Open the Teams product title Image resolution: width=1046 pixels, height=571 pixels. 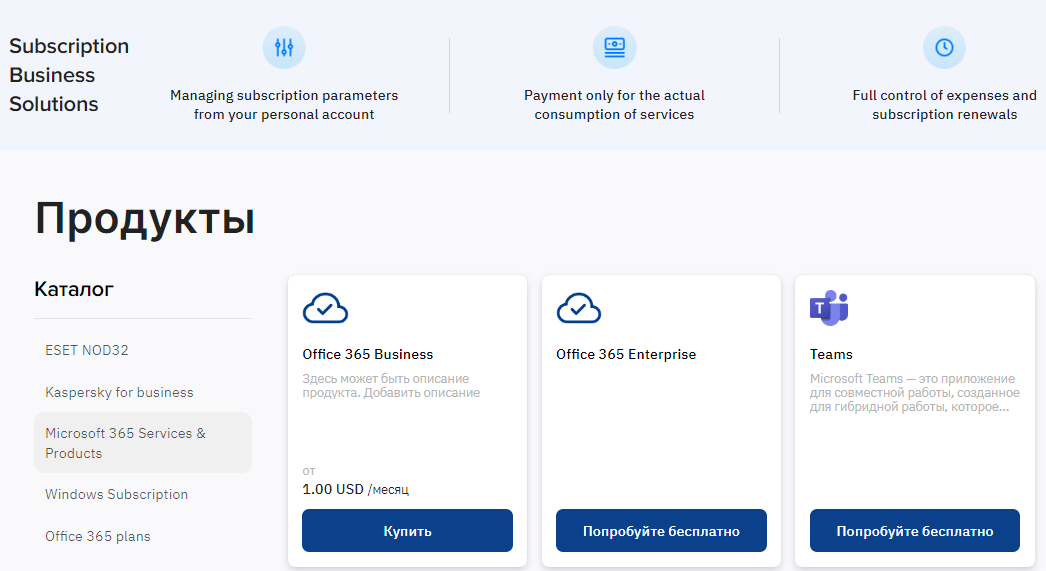(831, 354)
